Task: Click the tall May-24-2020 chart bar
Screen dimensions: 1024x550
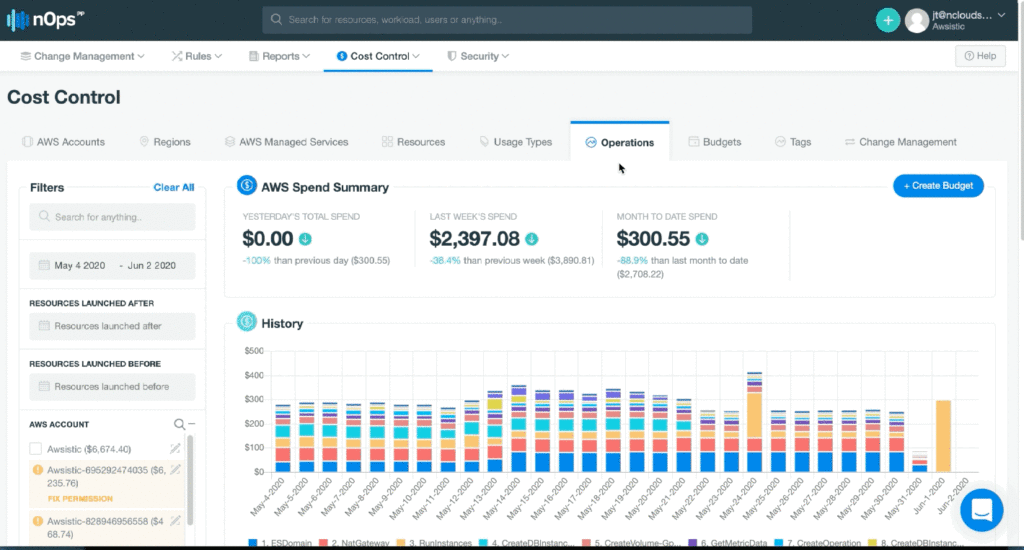Action: 754,422
